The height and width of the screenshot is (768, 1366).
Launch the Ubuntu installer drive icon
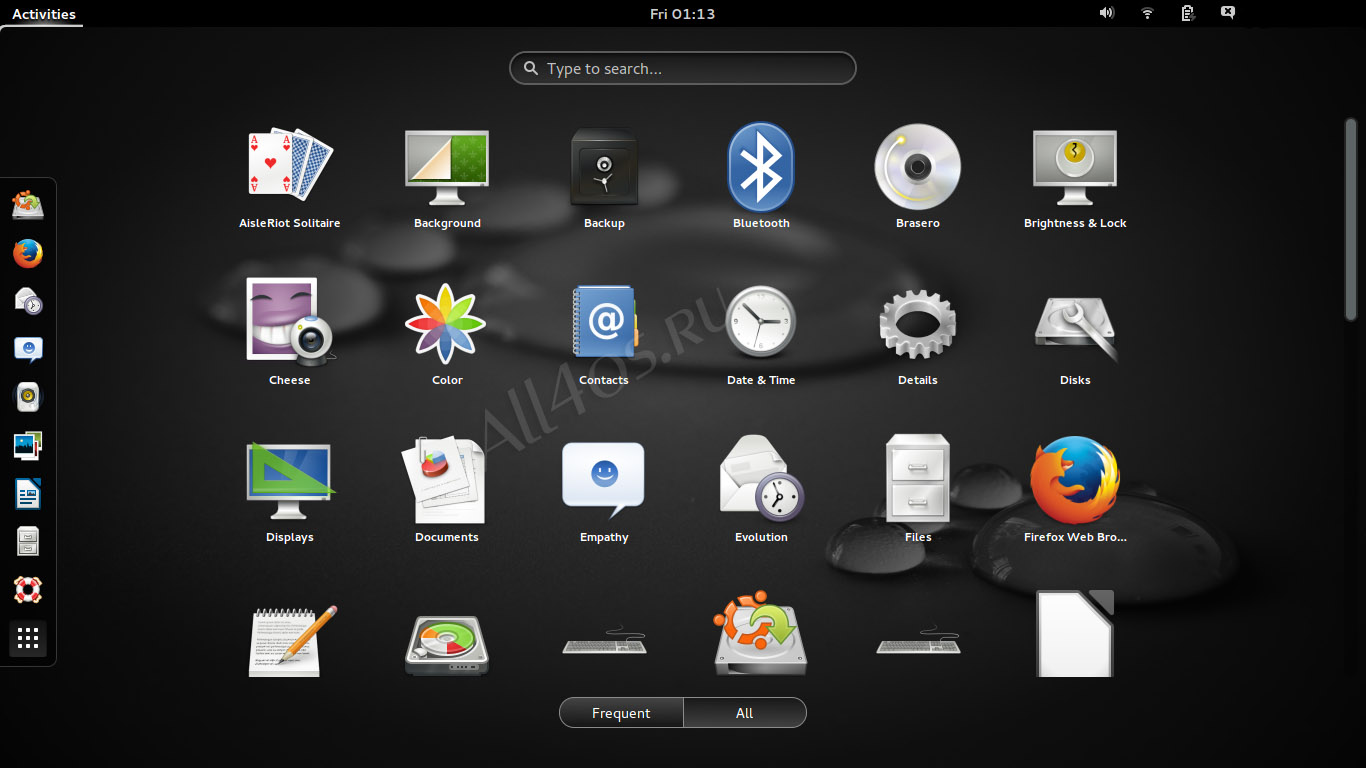(x=761, y=635)
